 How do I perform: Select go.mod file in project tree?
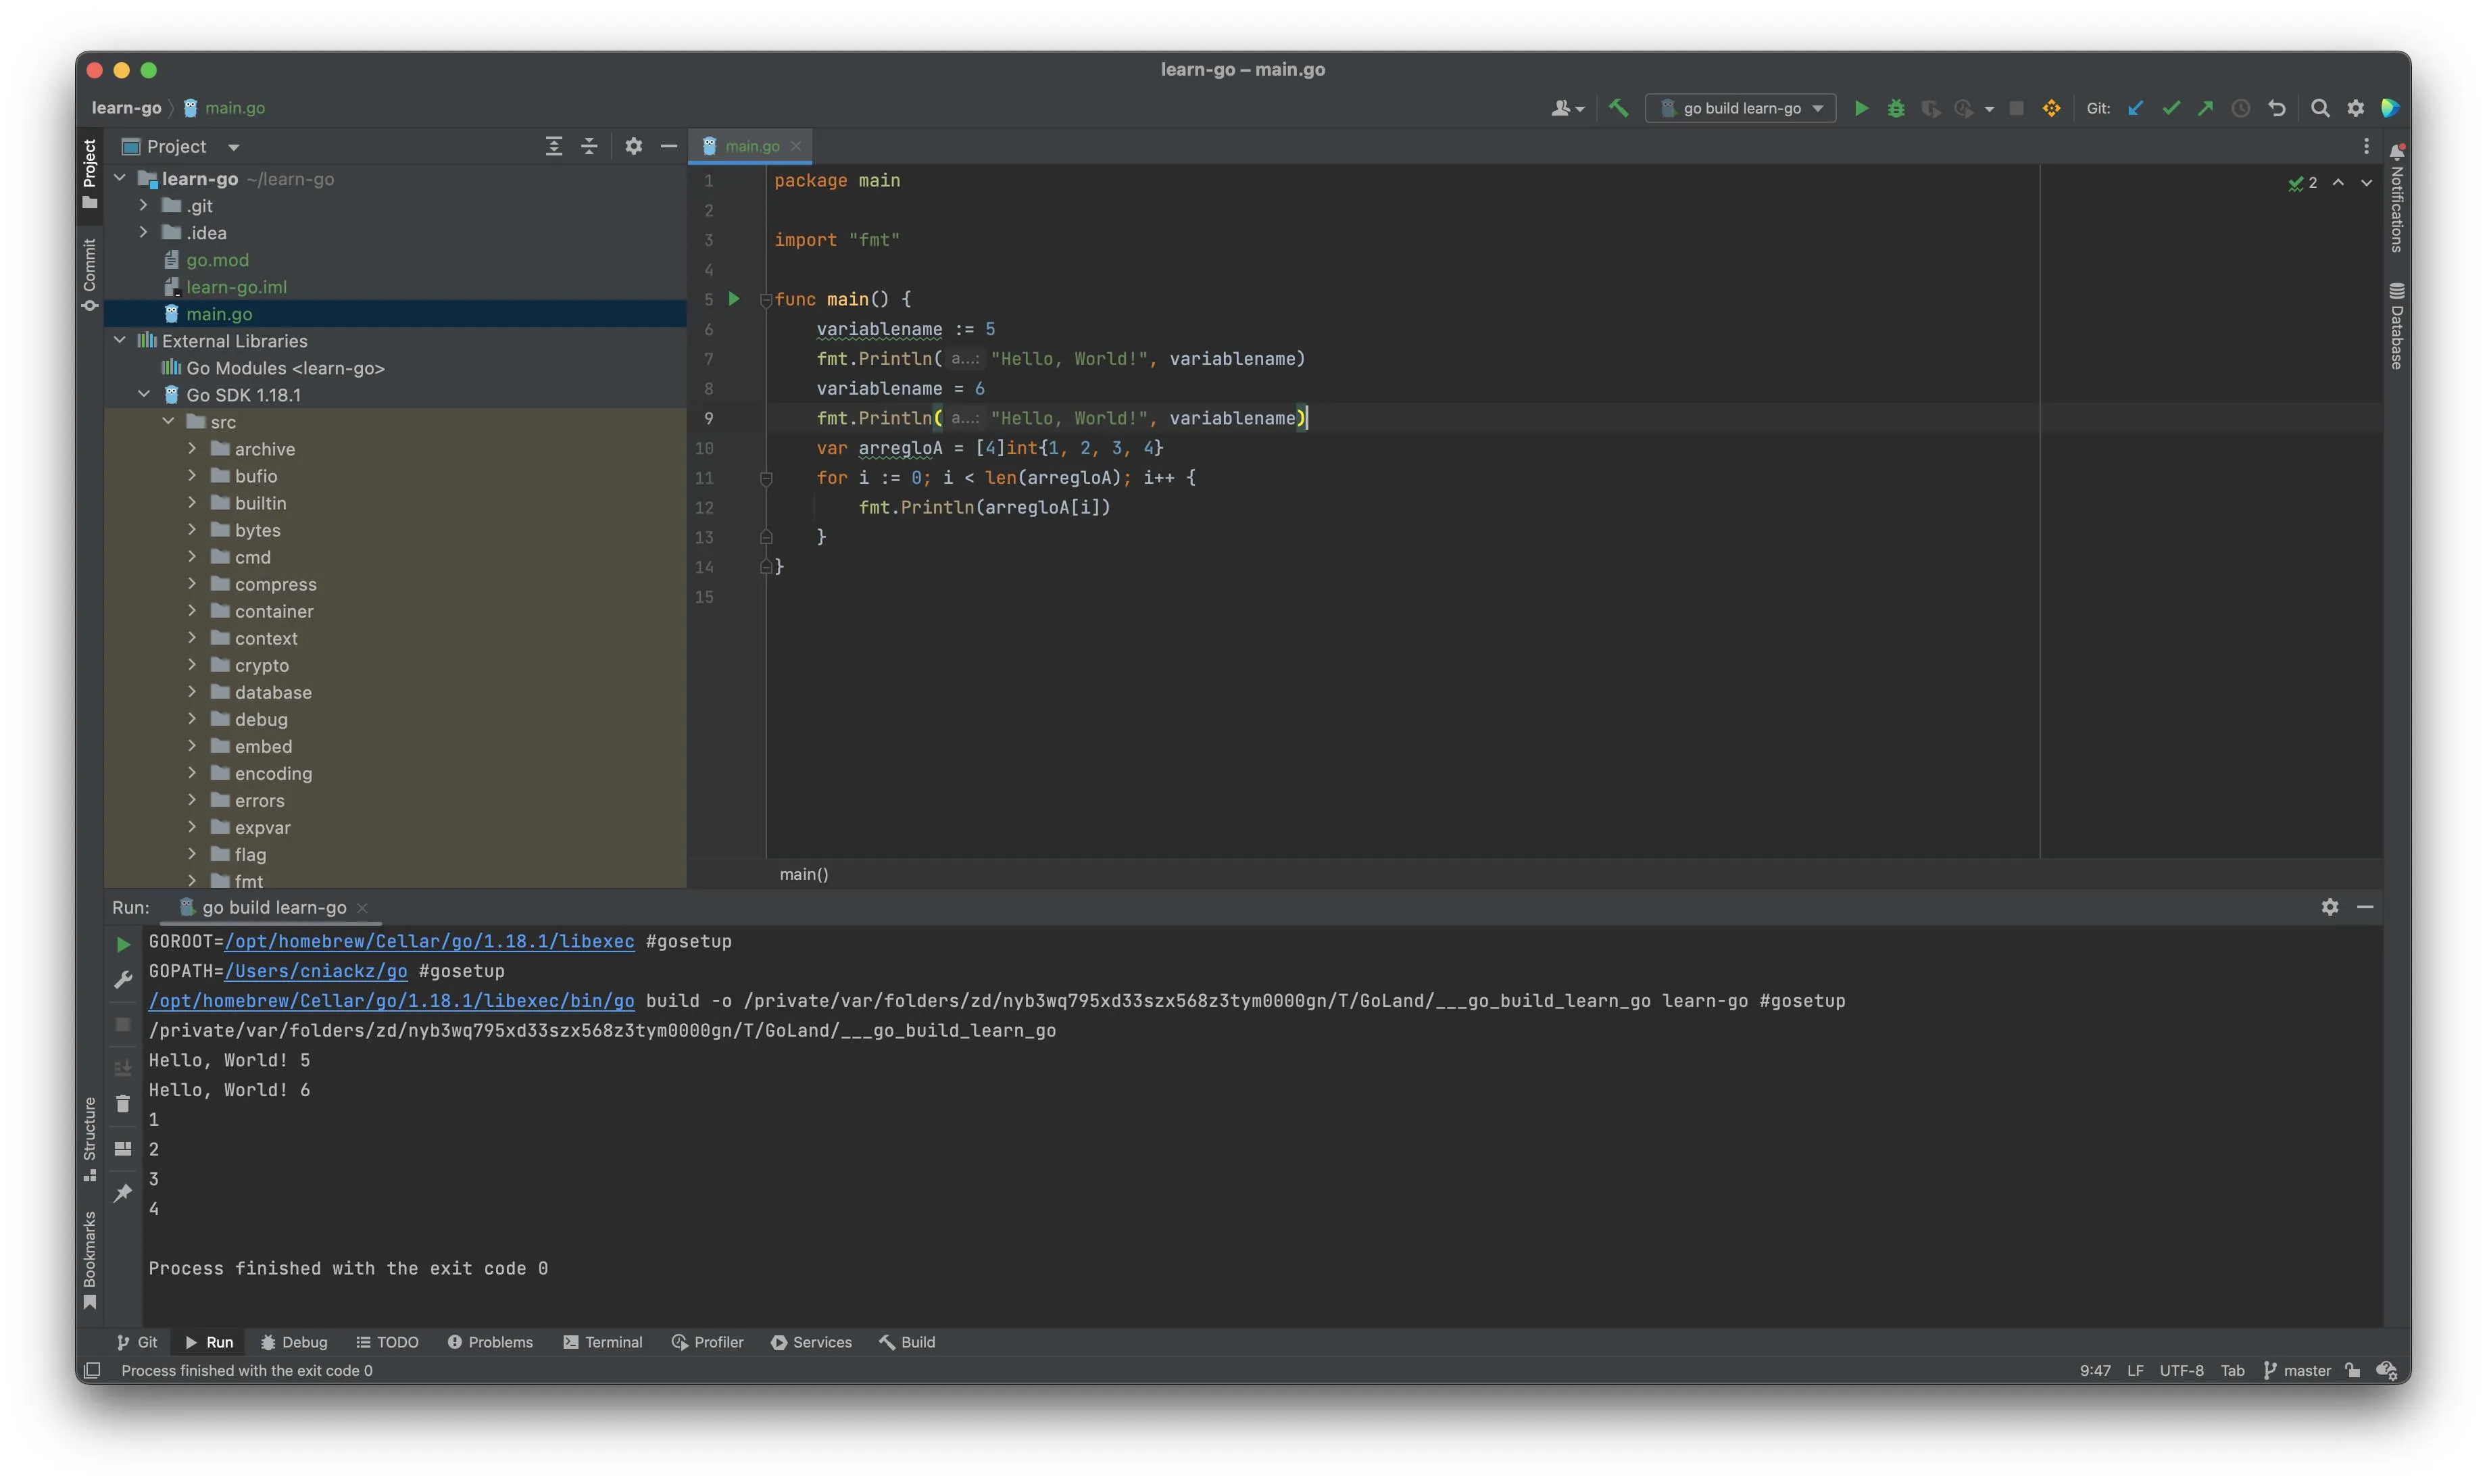coord(217,260)
